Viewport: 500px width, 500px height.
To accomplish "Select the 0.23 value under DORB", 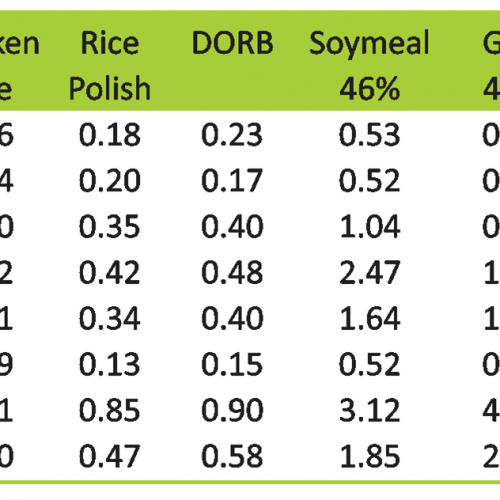I will (232, 135).
